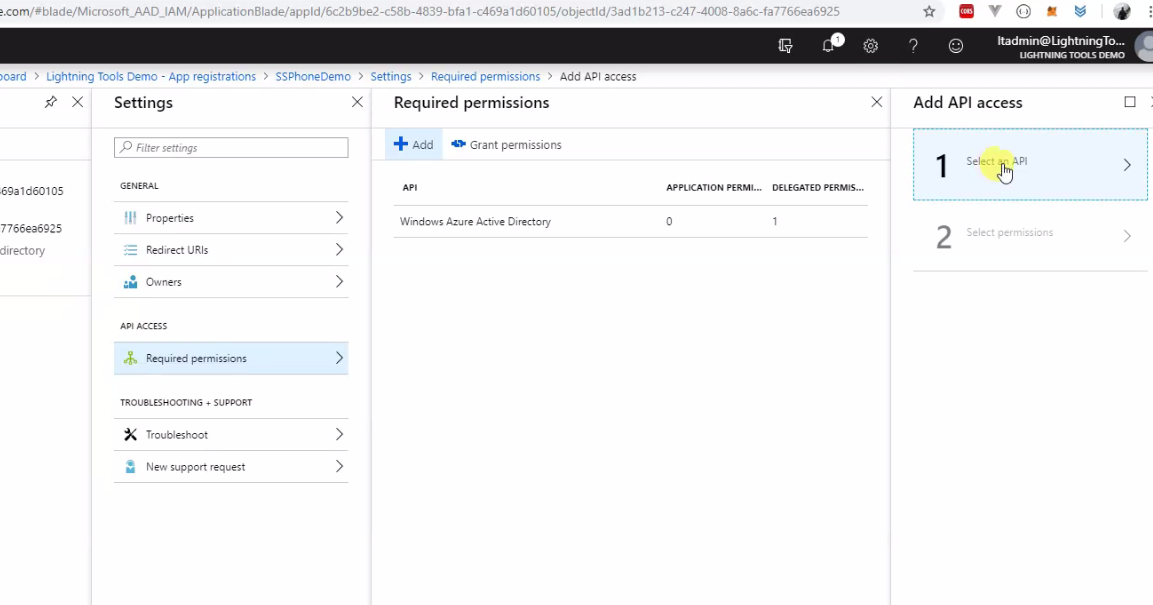Screen dimensions: 1153x605
Task: Open Owners in Settings
Action: click(x=231, y=282)
